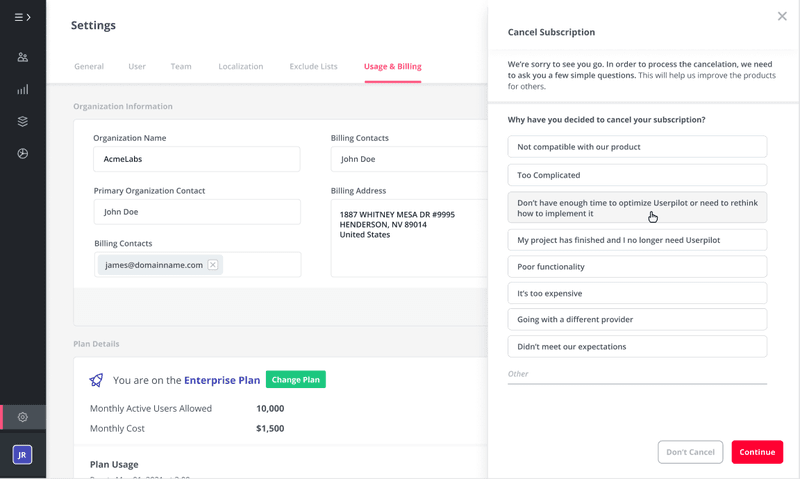The height and width of the screenshot is (479, 800).
Task: Close the Cancel Subscription panel
Action: (x=782, y=16)
